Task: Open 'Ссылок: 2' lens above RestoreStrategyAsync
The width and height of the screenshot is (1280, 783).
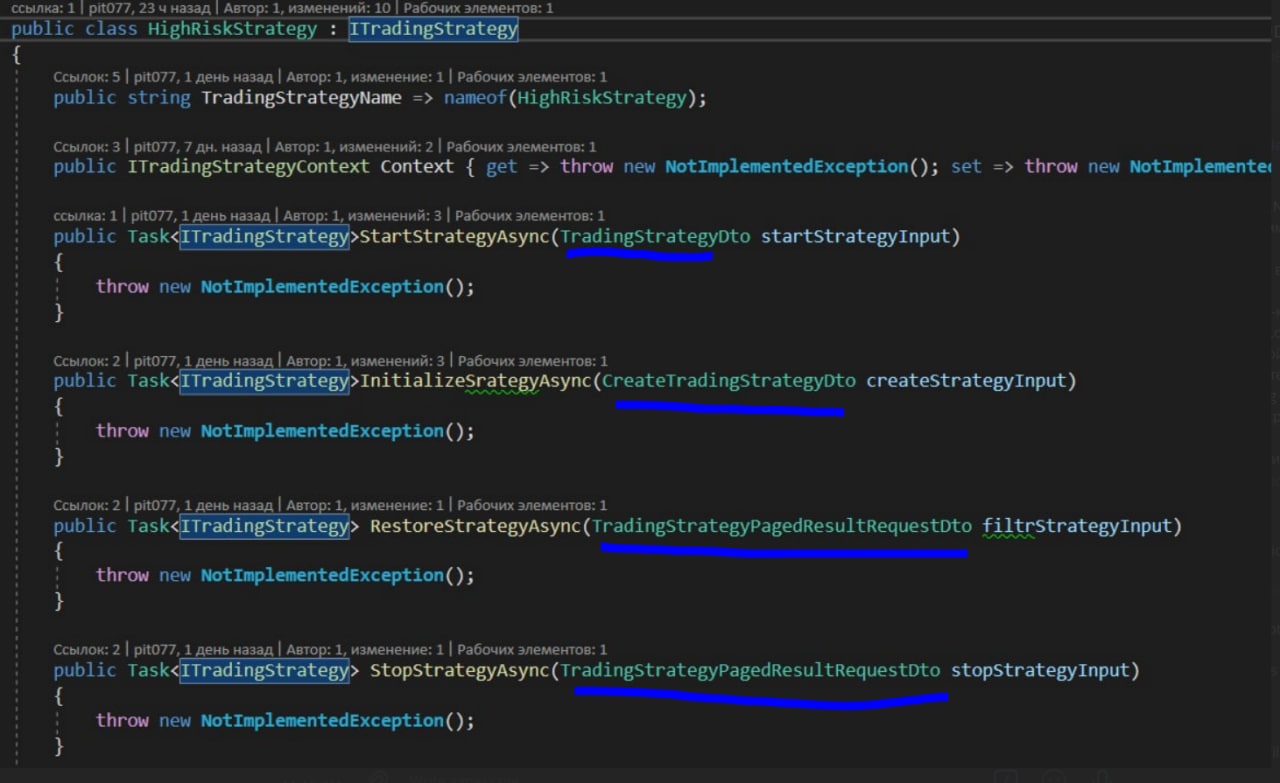Action: click(x=87, y=506)
